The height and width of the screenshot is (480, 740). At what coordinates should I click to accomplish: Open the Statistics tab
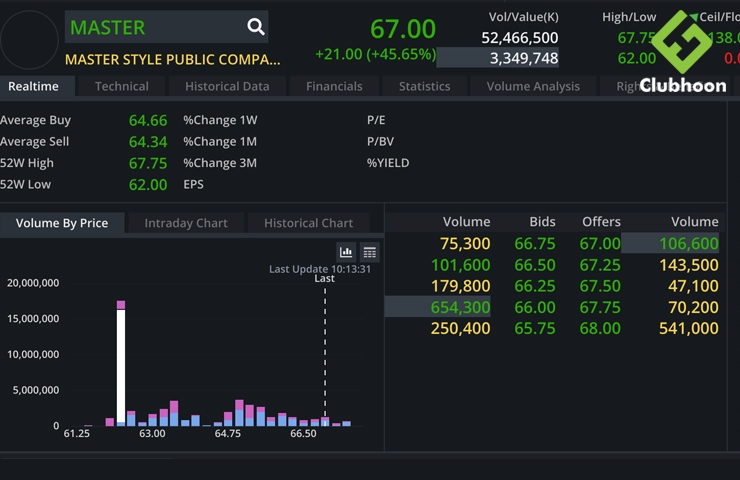point(424,86)
